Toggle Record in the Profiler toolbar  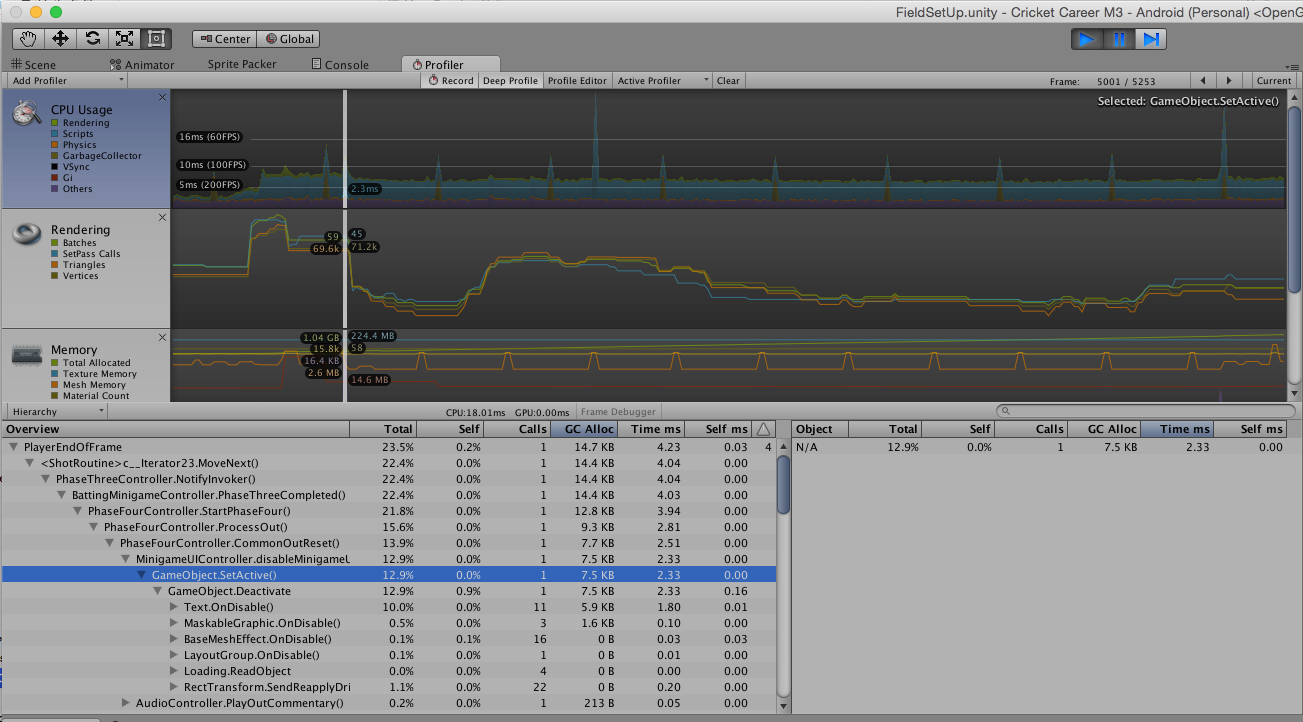pyautogui.click(x=450, y=80)
